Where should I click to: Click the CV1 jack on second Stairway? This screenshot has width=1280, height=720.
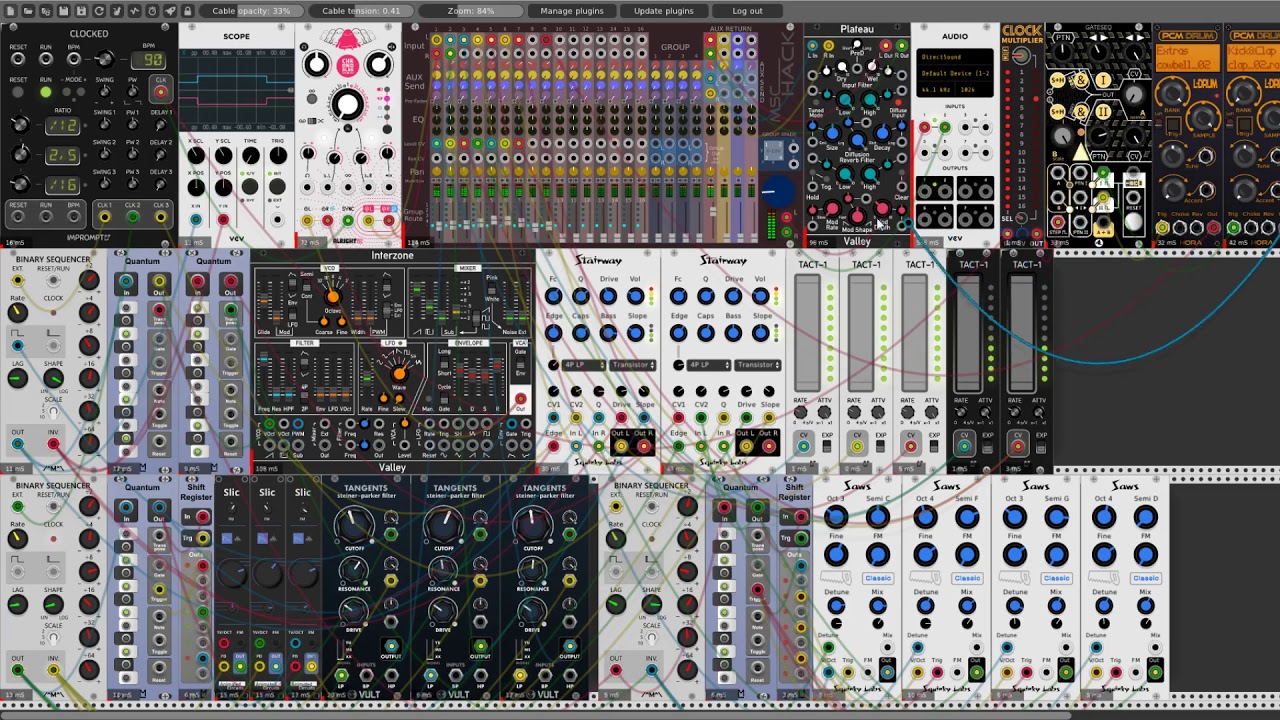click(x=680, y=419)
